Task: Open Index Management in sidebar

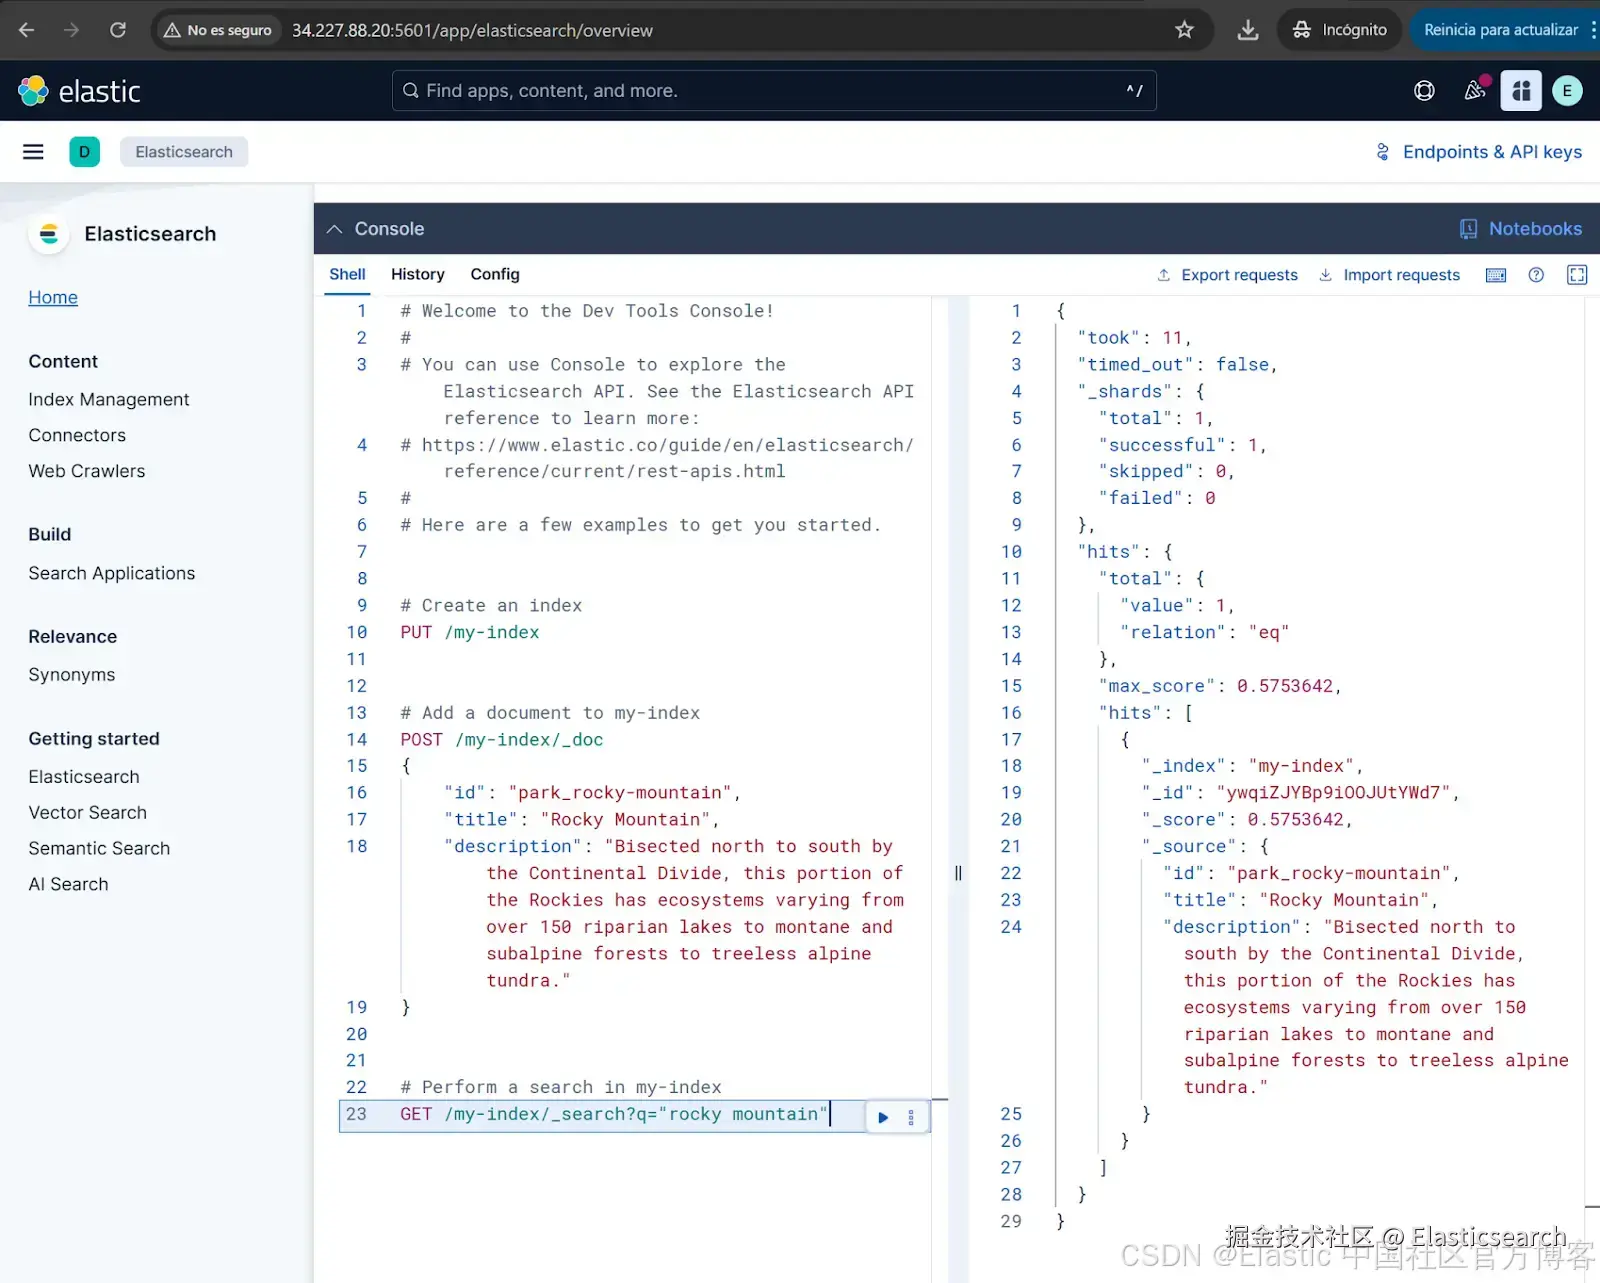Action: pos(108,399)
